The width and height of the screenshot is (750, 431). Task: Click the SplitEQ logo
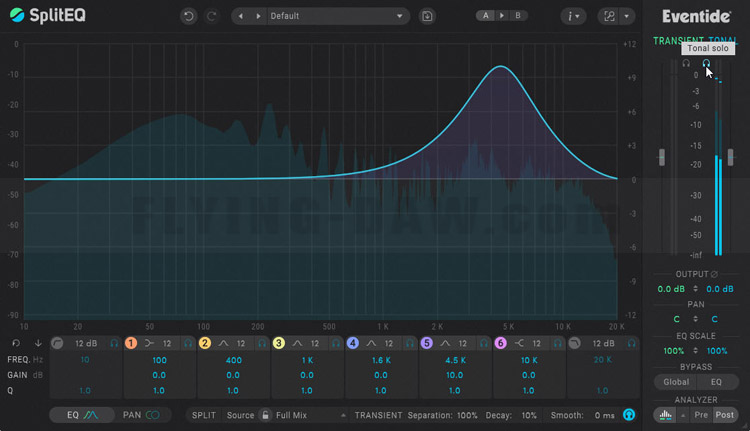click(x=48, y=15)
